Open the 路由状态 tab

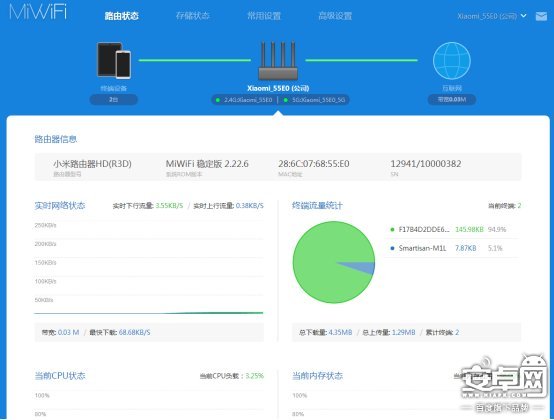click(121, 16)
